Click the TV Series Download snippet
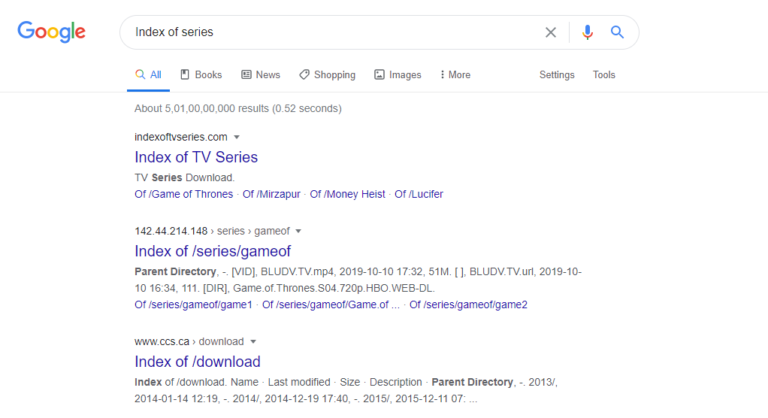This screenshot has height=418, width=768. coord(185,177)
